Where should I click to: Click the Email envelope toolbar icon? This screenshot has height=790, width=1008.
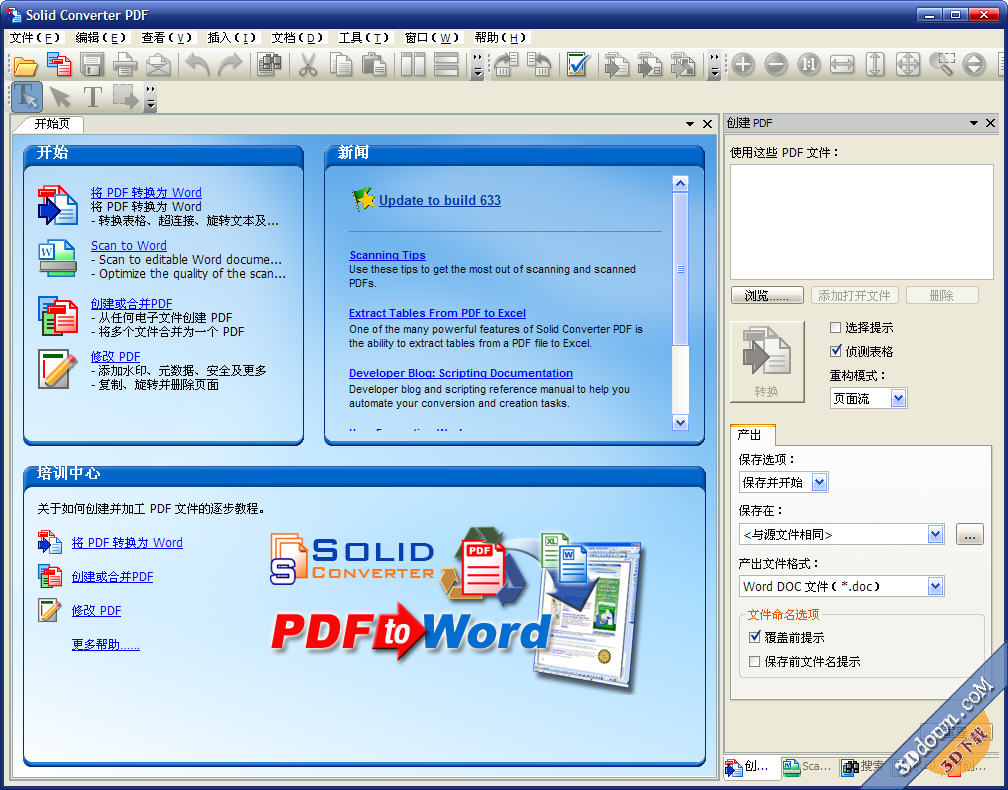pyautogui.click(x=158, y=65)
